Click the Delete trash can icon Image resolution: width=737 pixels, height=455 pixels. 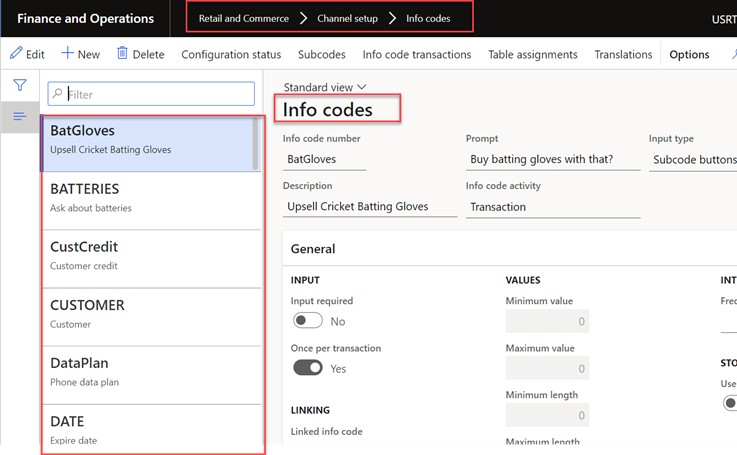click(x=122, y=53)
